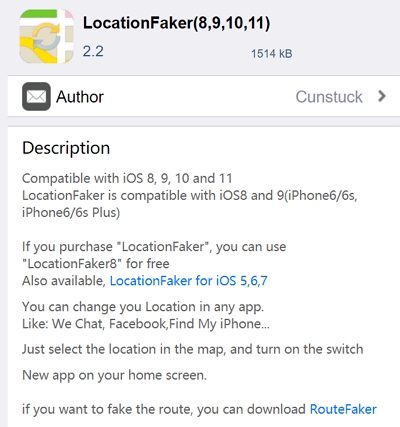This screenshot has width=400, height=427.
Task: Click 'New app on your home screen.' text
Action: [114, 375]
